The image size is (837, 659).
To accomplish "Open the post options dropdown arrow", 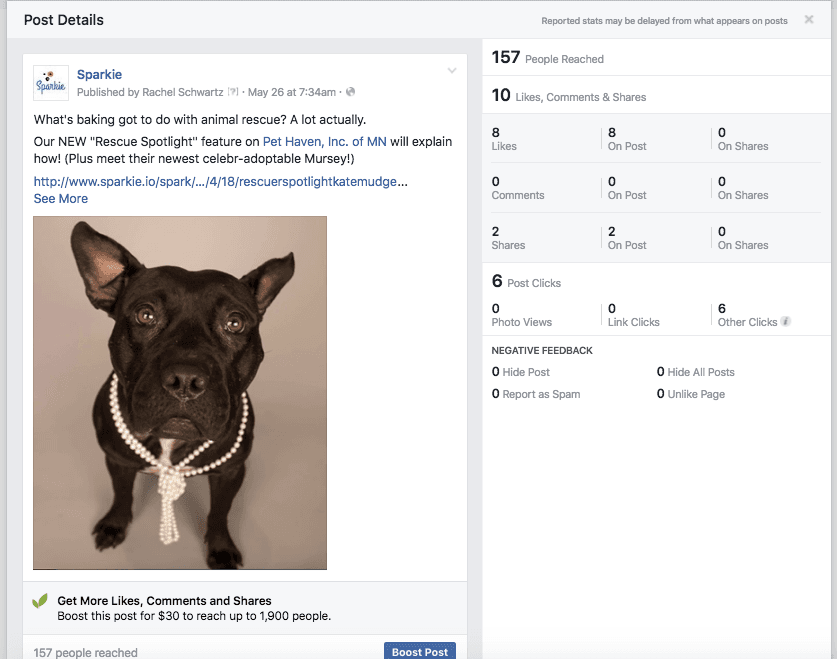I will [452, 71].
